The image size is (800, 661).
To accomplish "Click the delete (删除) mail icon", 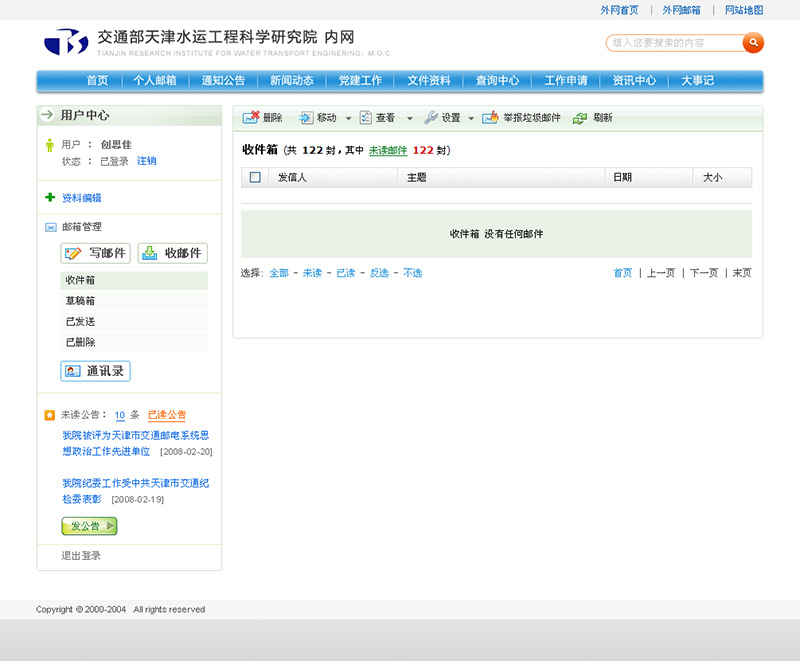I will (x=251, y=118).
